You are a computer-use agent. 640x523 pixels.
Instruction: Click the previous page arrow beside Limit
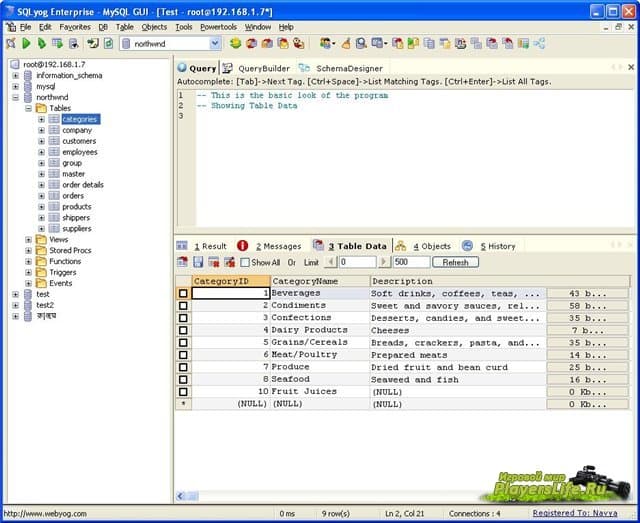(331, 262)
